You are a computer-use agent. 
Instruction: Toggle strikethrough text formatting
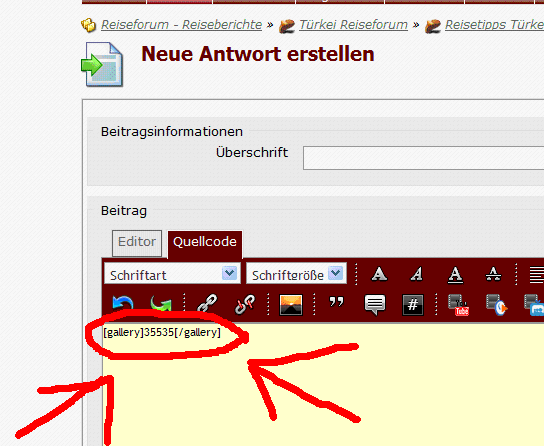(493, 274)
